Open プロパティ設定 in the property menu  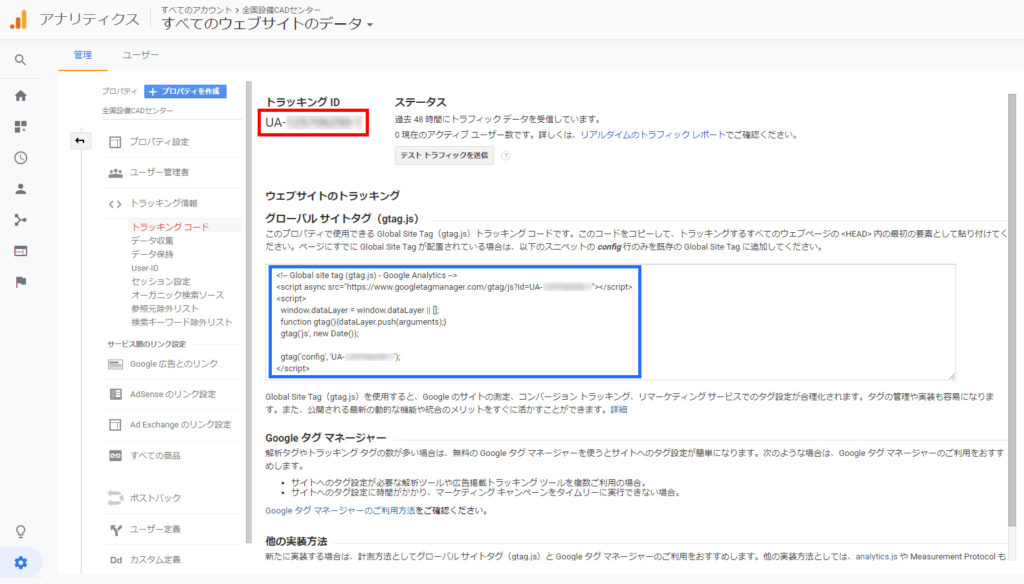click(x=159, y=142)
